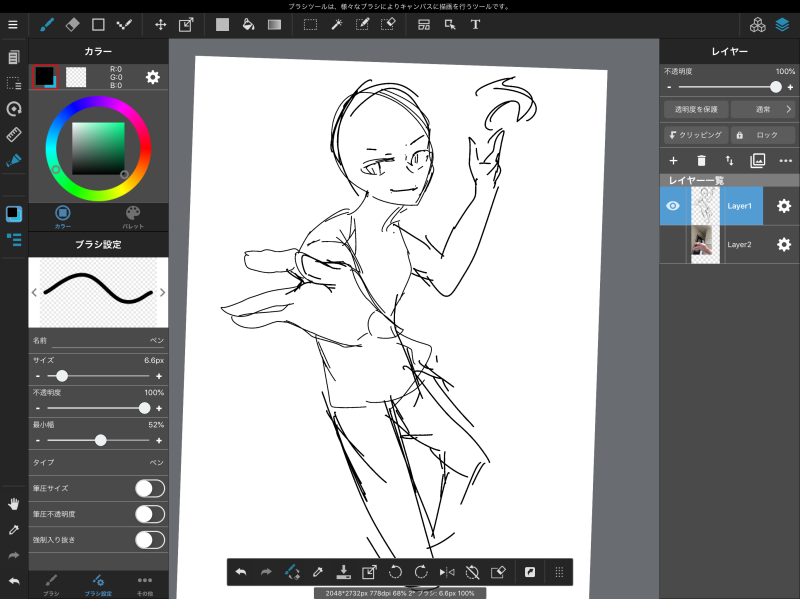Viewport: 800px width, 599px height.
Task: Turn on the 強制入り抜き switch
Action: [x=149, y=540]
